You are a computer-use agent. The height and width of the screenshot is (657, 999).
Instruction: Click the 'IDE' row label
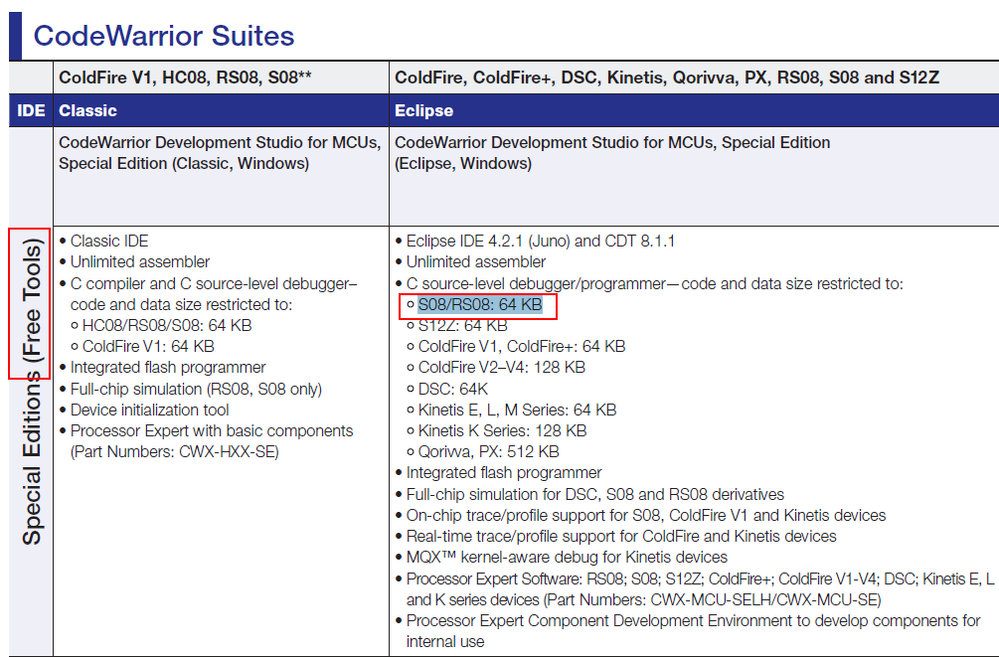click(x=31, y=110)
